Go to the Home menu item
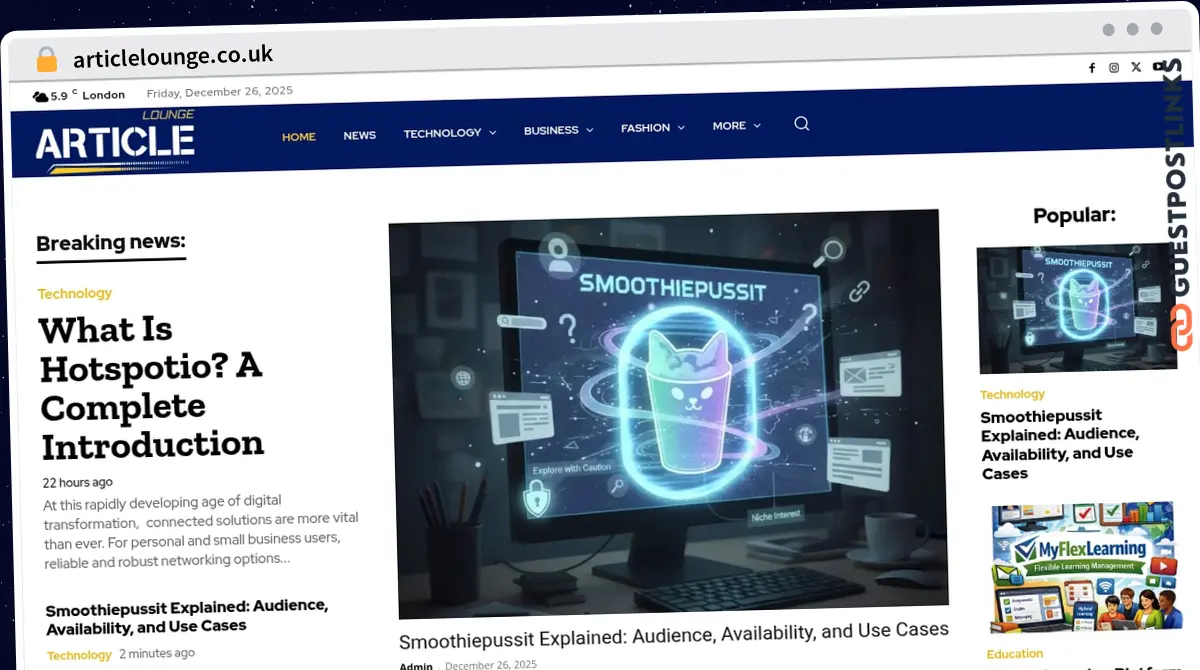The height and width of the screenshot is (670, 1200). point(298,137)
